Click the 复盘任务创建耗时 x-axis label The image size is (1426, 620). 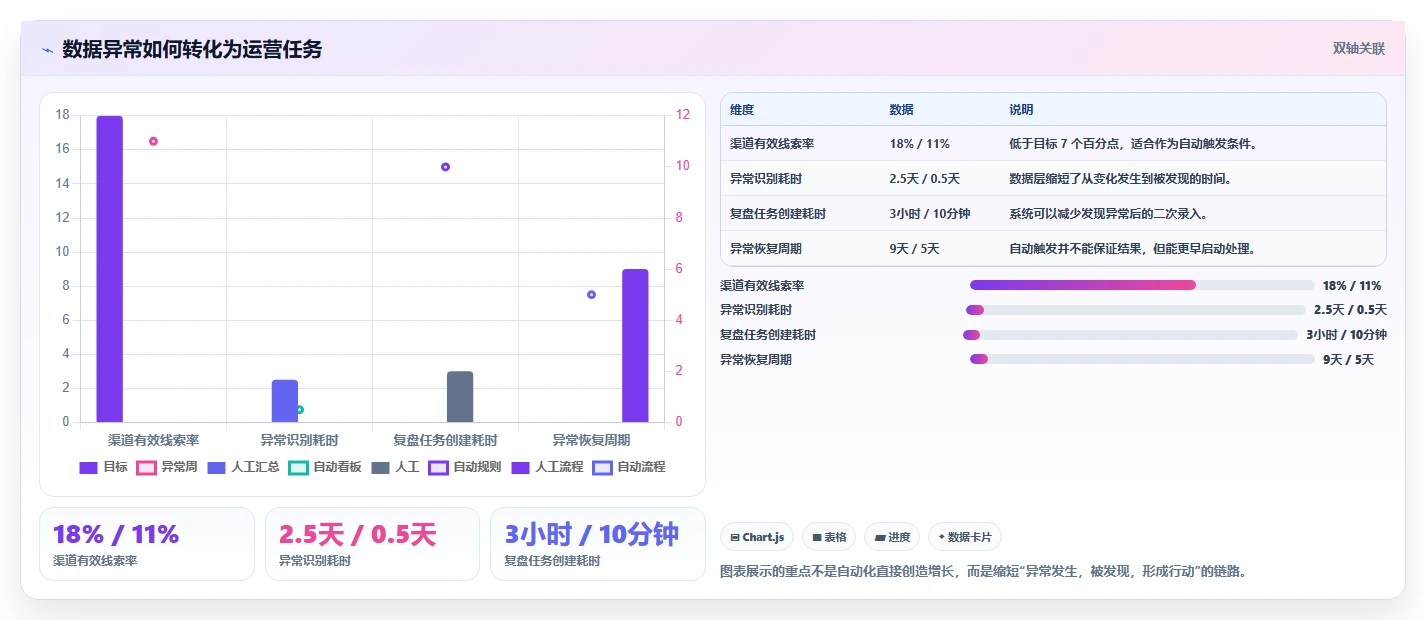[445, 440]
